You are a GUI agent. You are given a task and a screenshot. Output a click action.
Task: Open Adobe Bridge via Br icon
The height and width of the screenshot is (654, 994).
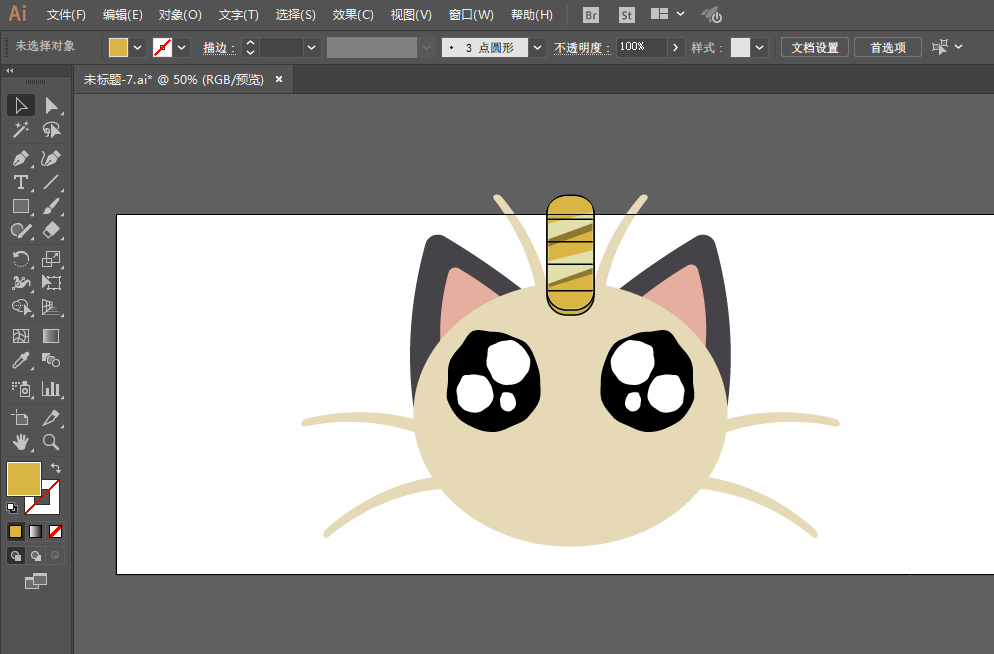[591, 15]
